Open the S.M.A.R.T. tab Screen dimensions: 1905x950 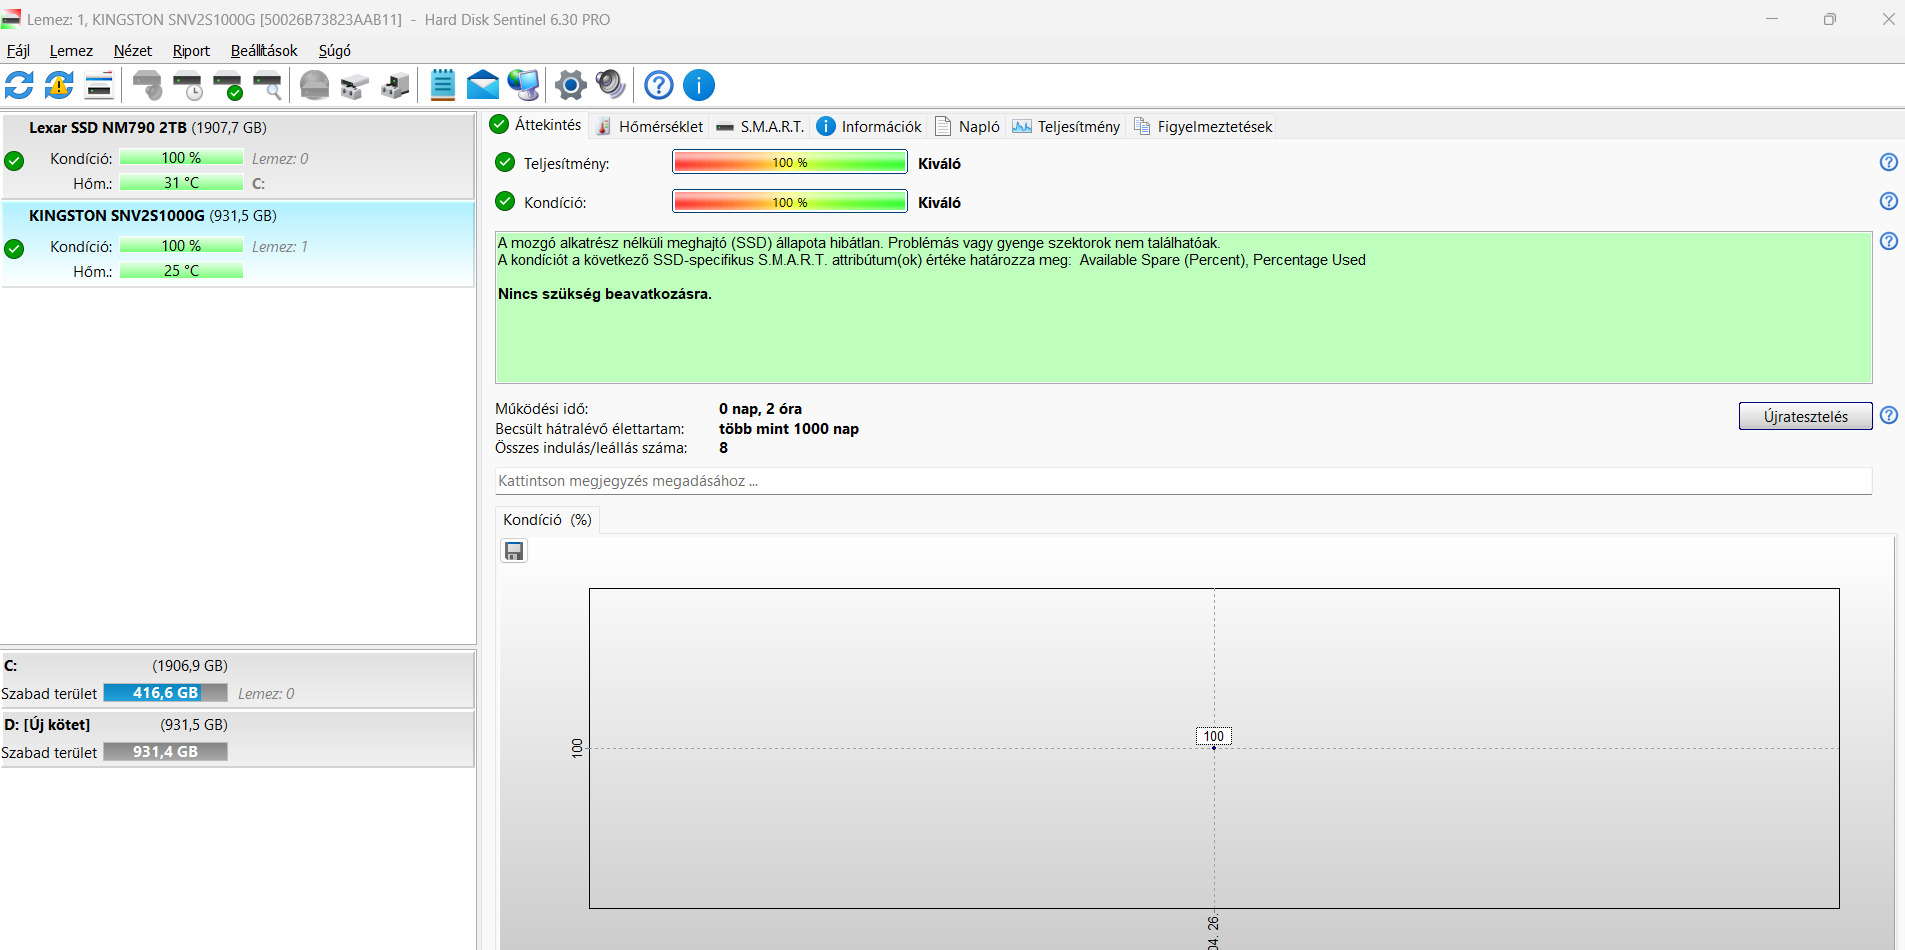tap(760, 126)
